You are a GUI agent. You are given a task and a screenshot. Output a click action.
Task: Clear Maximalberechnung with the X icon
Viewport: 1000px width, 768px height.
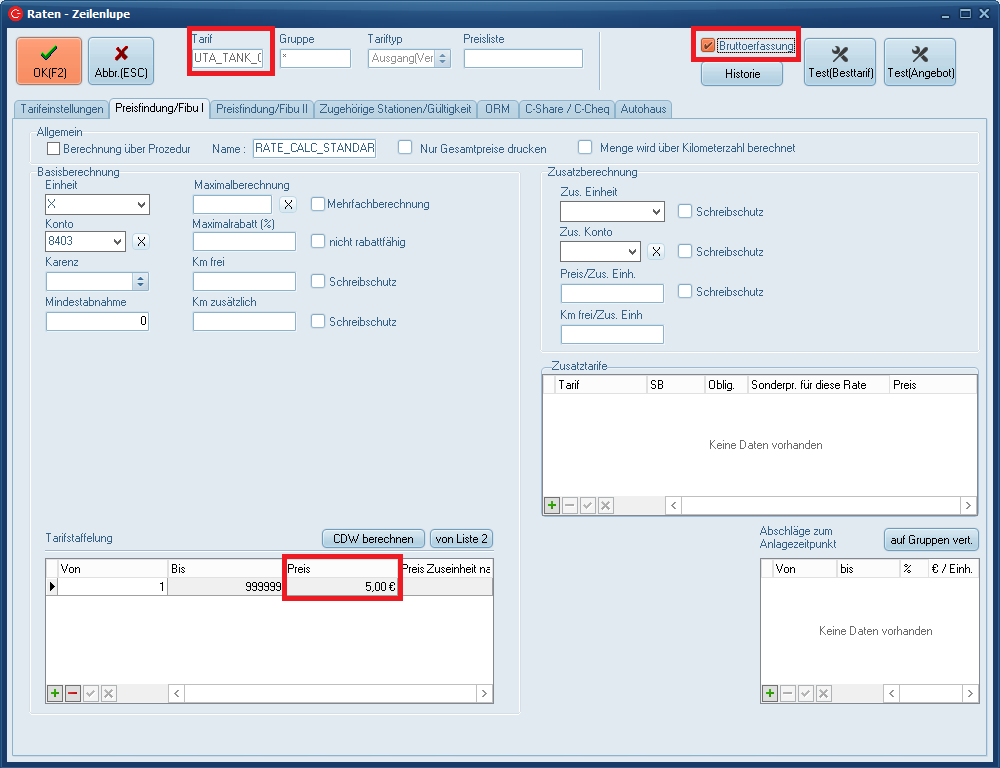point(287,204)
